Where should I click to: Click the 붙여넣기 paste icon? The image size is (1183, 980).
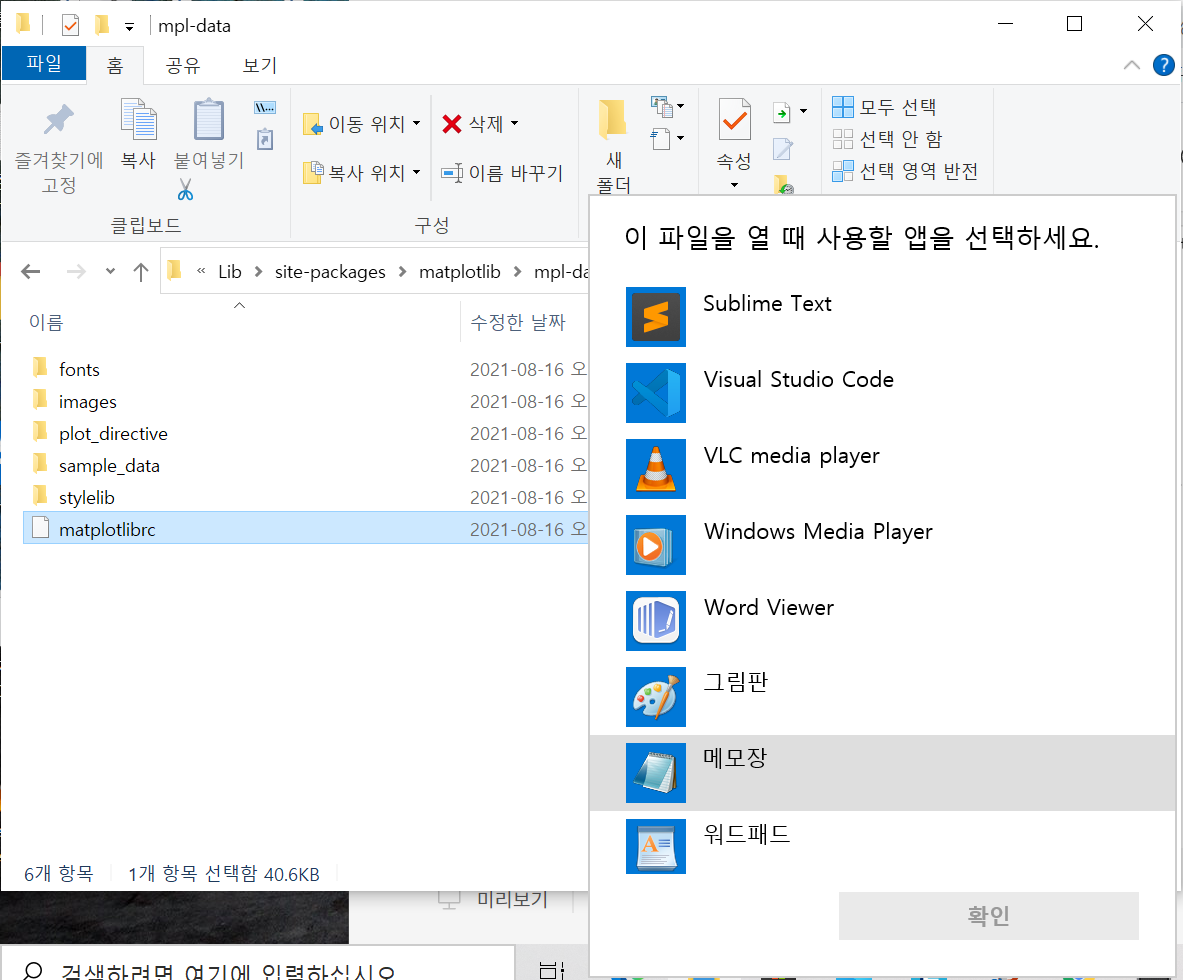(209, 119)
